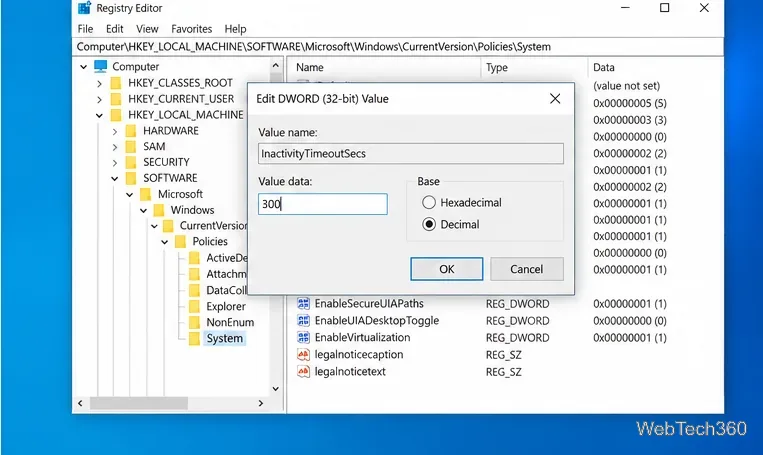The height and width of the screenshot is (455, 763).
Task: Select the HKEY_CURRENT_USER folder icon
Action: (116, 99)
